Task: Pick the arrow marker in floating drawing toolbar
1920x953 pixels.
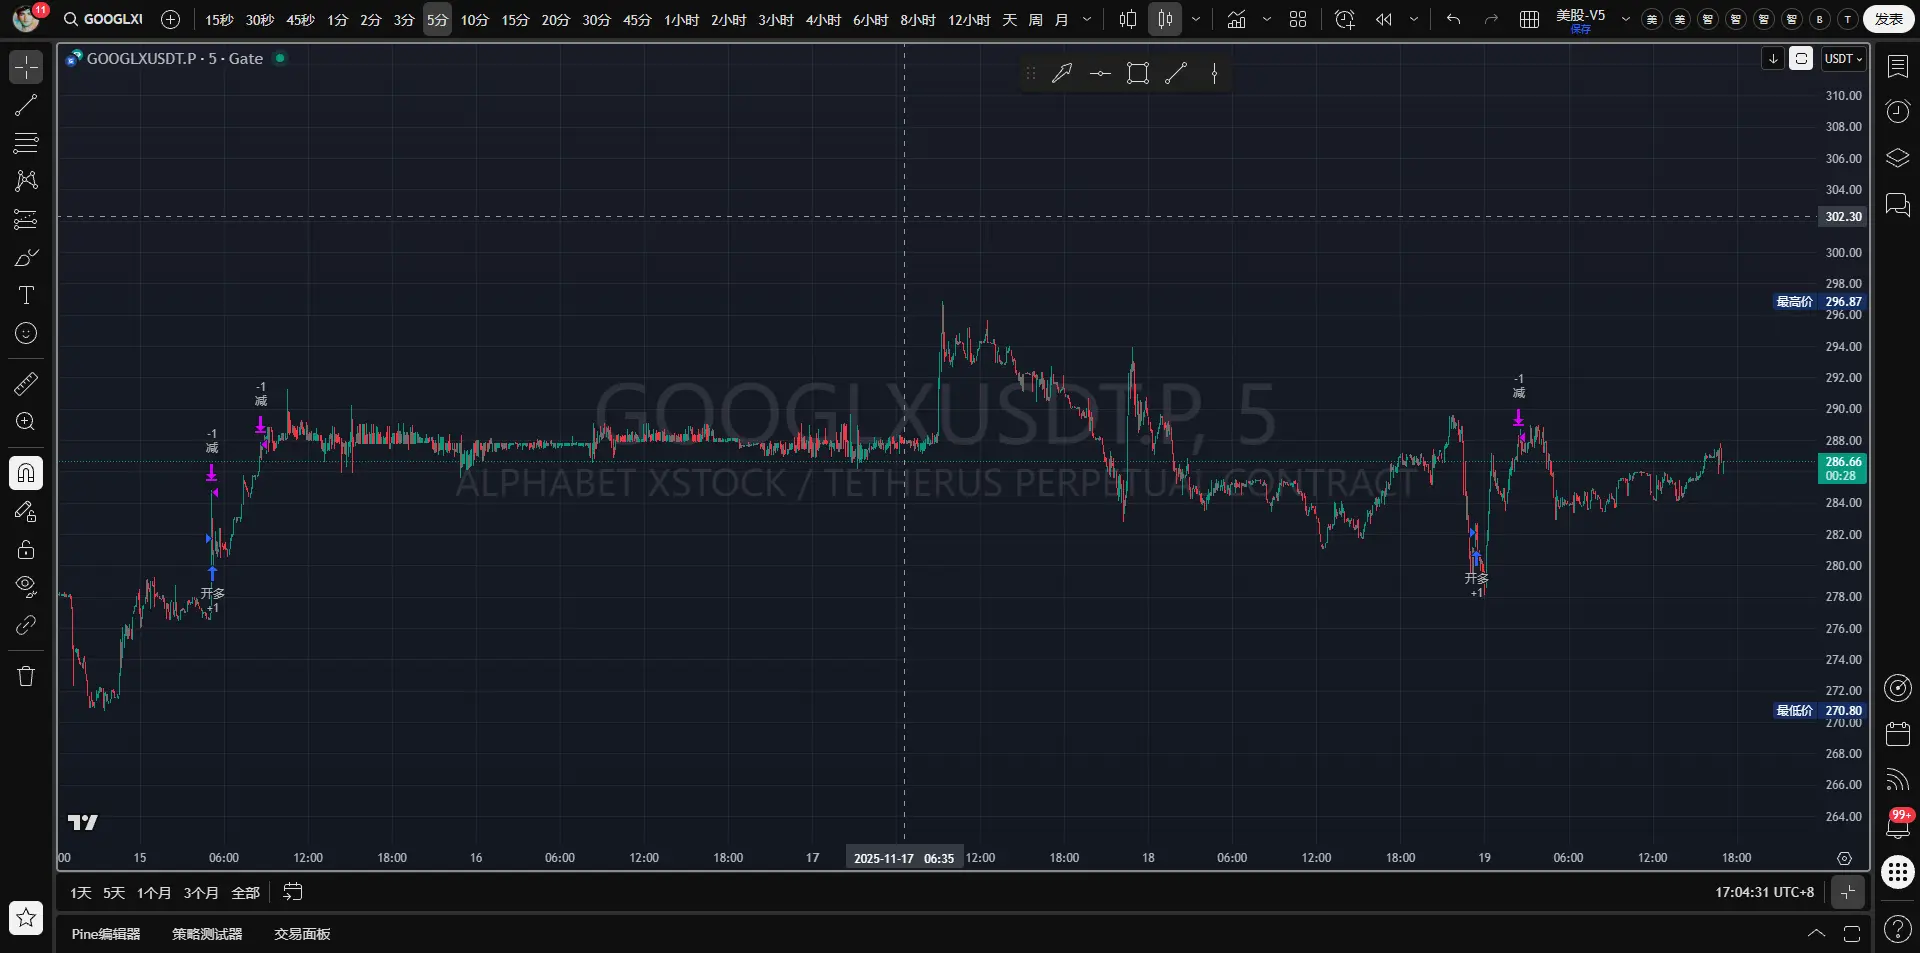Action: [1062, 73]
